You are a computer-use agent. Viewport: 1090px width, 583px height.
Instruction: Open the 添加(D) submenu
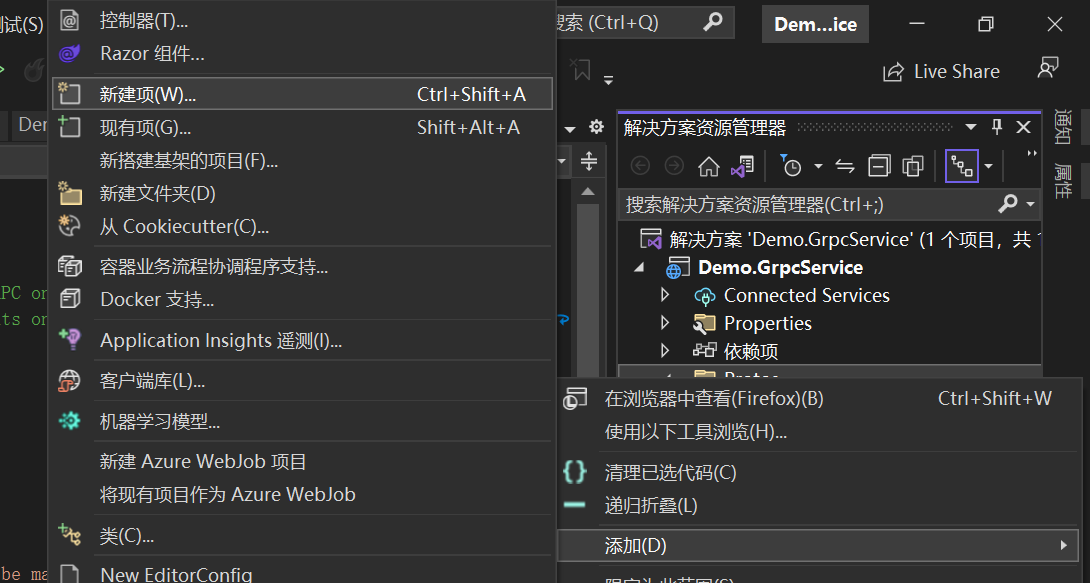(x=819, y=545)
